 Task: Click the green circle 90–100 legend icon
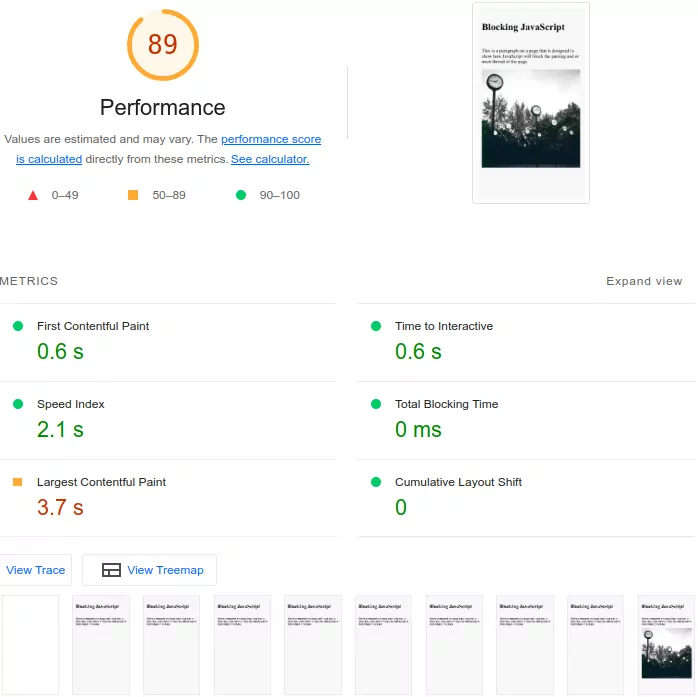(240, 195)
